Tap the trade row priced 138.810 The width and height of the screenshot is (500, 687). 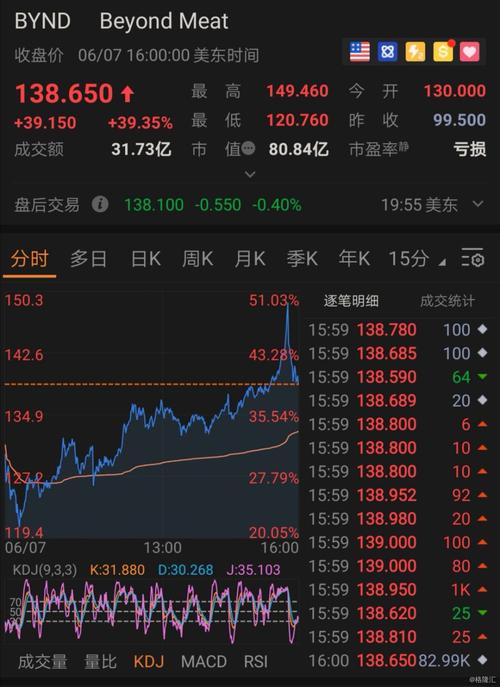coord(397,637)
